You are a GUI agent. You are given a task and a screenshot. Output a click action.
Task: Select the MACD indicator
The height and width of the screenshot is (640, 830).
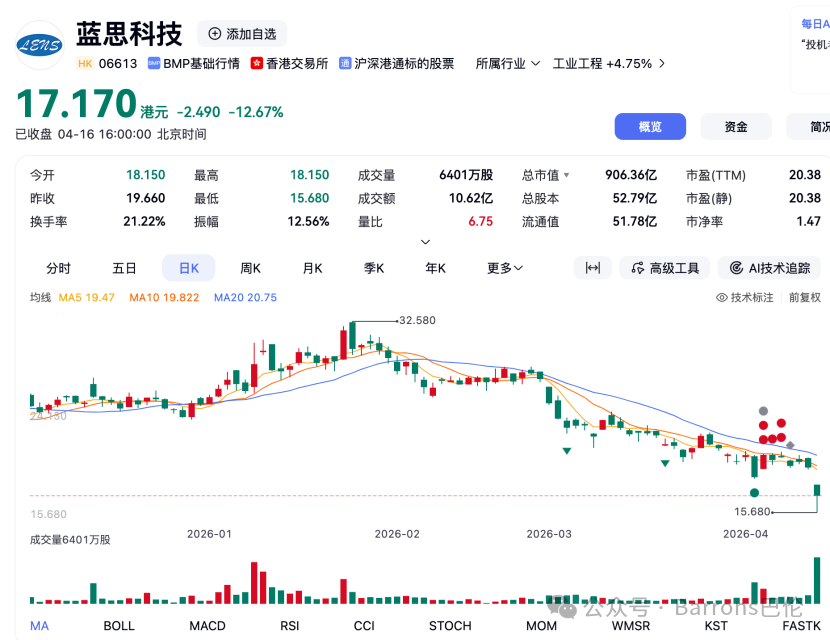tap(208, 626)
